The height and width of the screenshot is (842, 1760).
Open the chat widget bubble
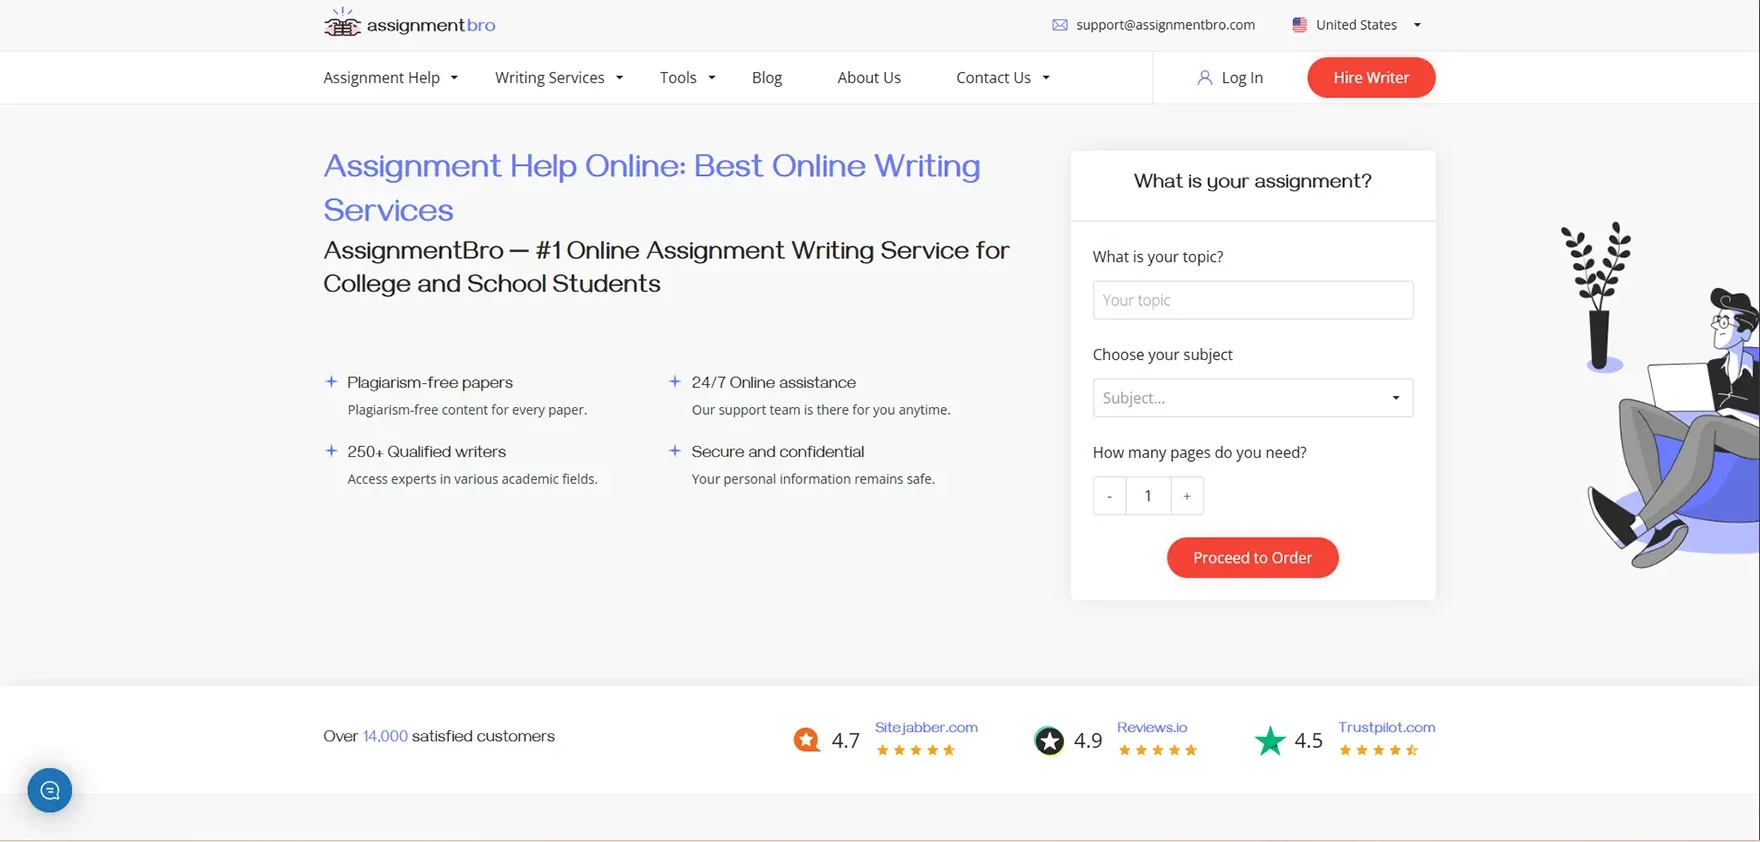coord(50,791)
